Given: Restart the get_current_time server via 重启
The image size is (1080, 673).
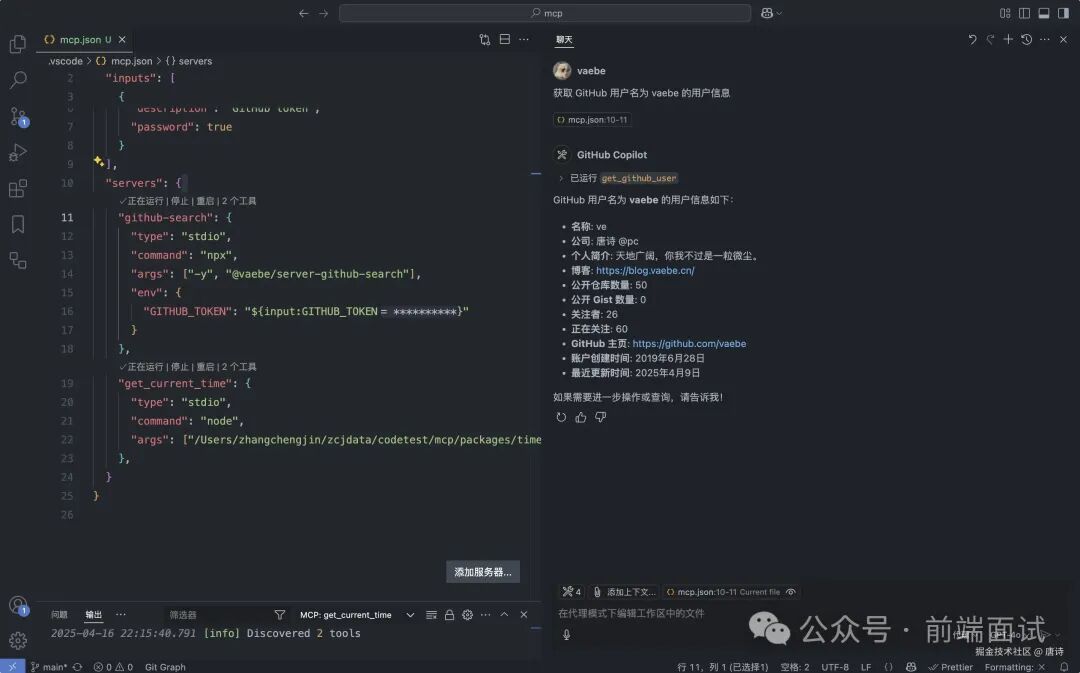Looking at the screenshot, I should pos(205,366).
